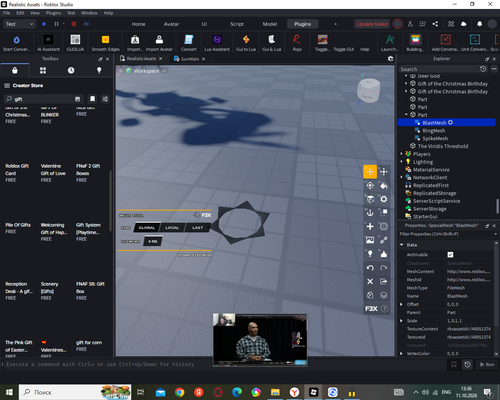Select the F3X Move tool
The image size is (500, 400).
tap(370, 172)
